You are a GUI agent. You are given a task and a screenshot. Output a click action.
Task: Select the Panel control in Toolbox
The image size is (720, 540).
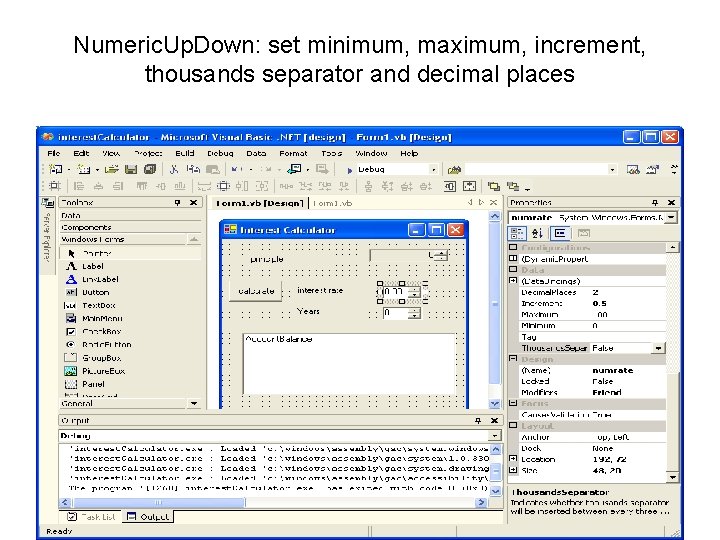[x=130, y=384]
